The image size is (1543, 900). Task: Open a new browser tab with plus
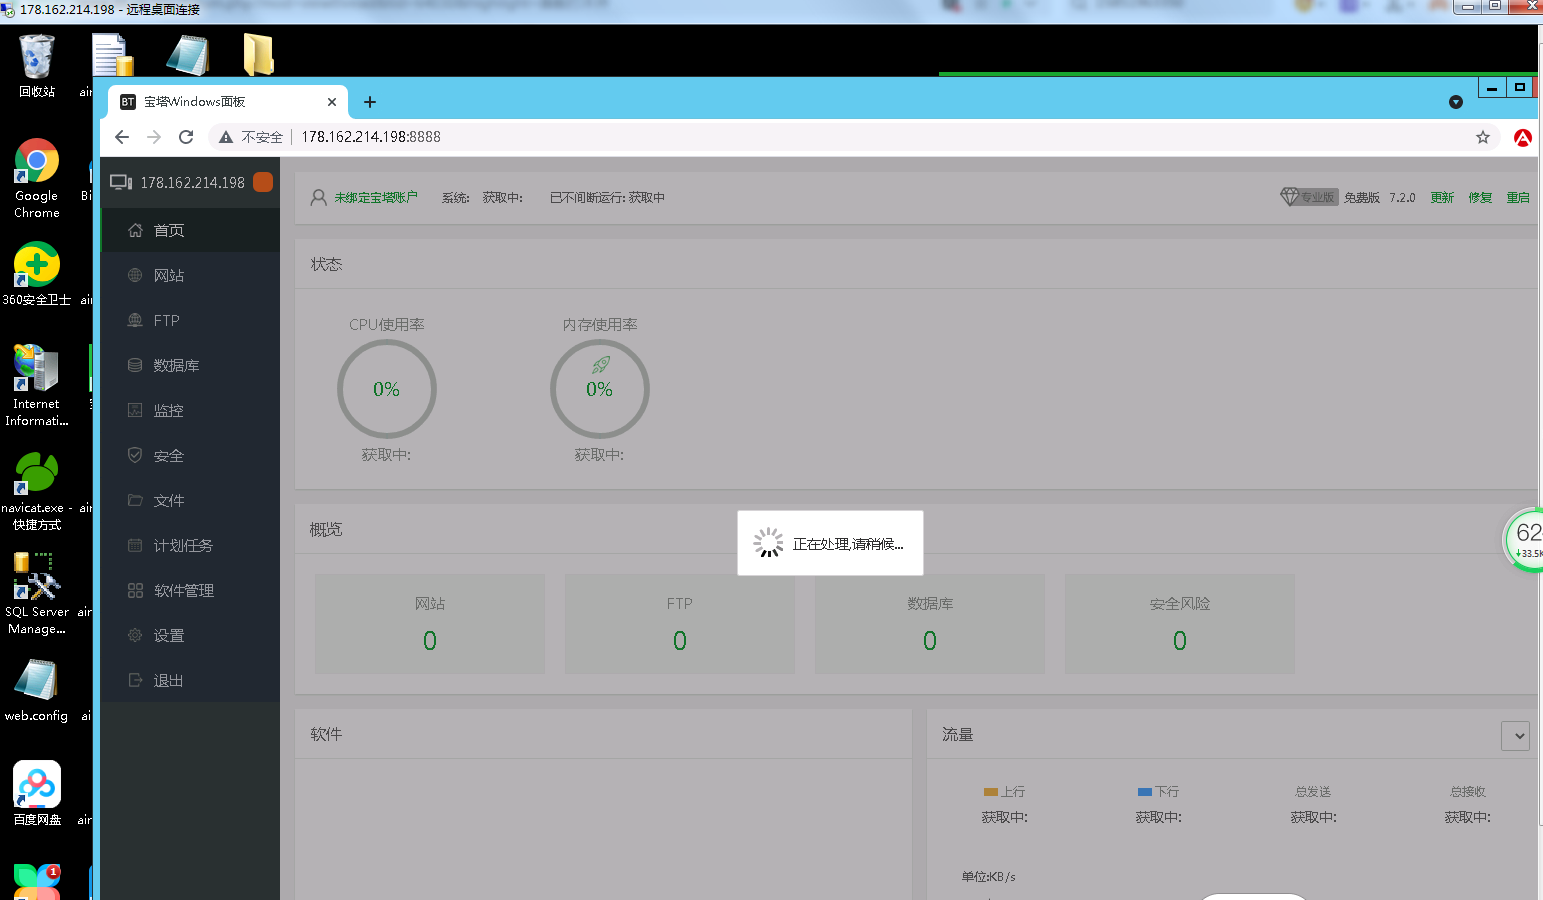[370, 102]
